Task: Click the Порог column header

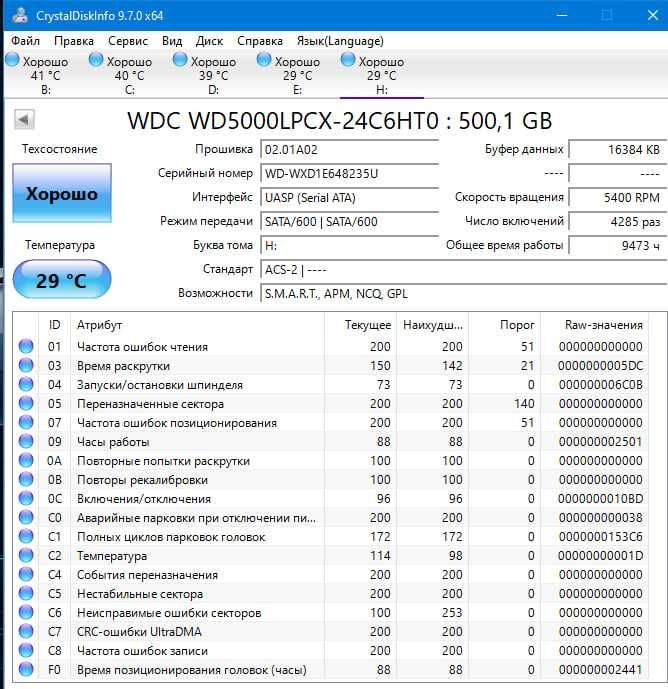Action: (505, 325)
